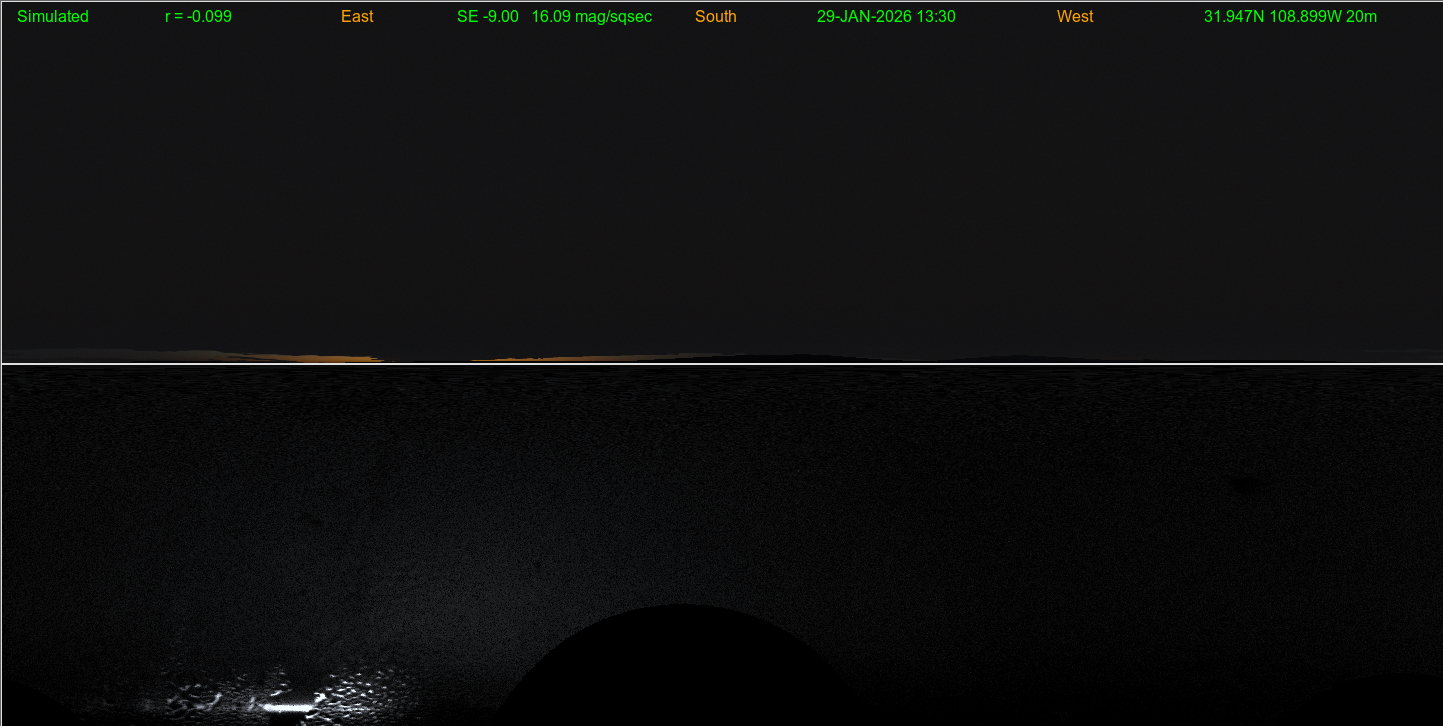Click the small dark spot in lower-right sky
This screenshot has height=726, width=1443.
[1245, 485]
